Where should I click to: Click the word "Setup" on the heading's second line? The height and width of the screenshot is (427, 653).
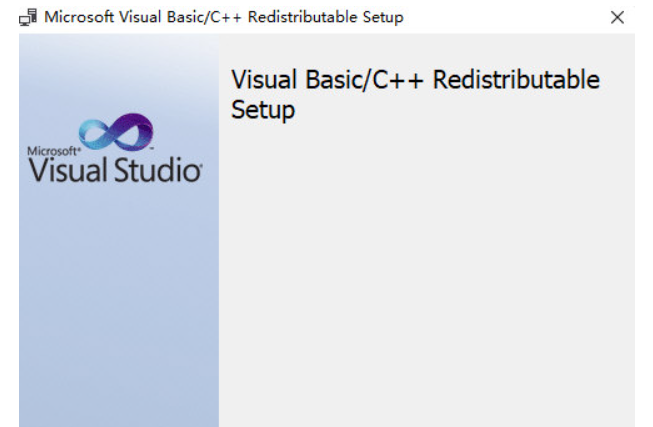click(x=263, y=109)
